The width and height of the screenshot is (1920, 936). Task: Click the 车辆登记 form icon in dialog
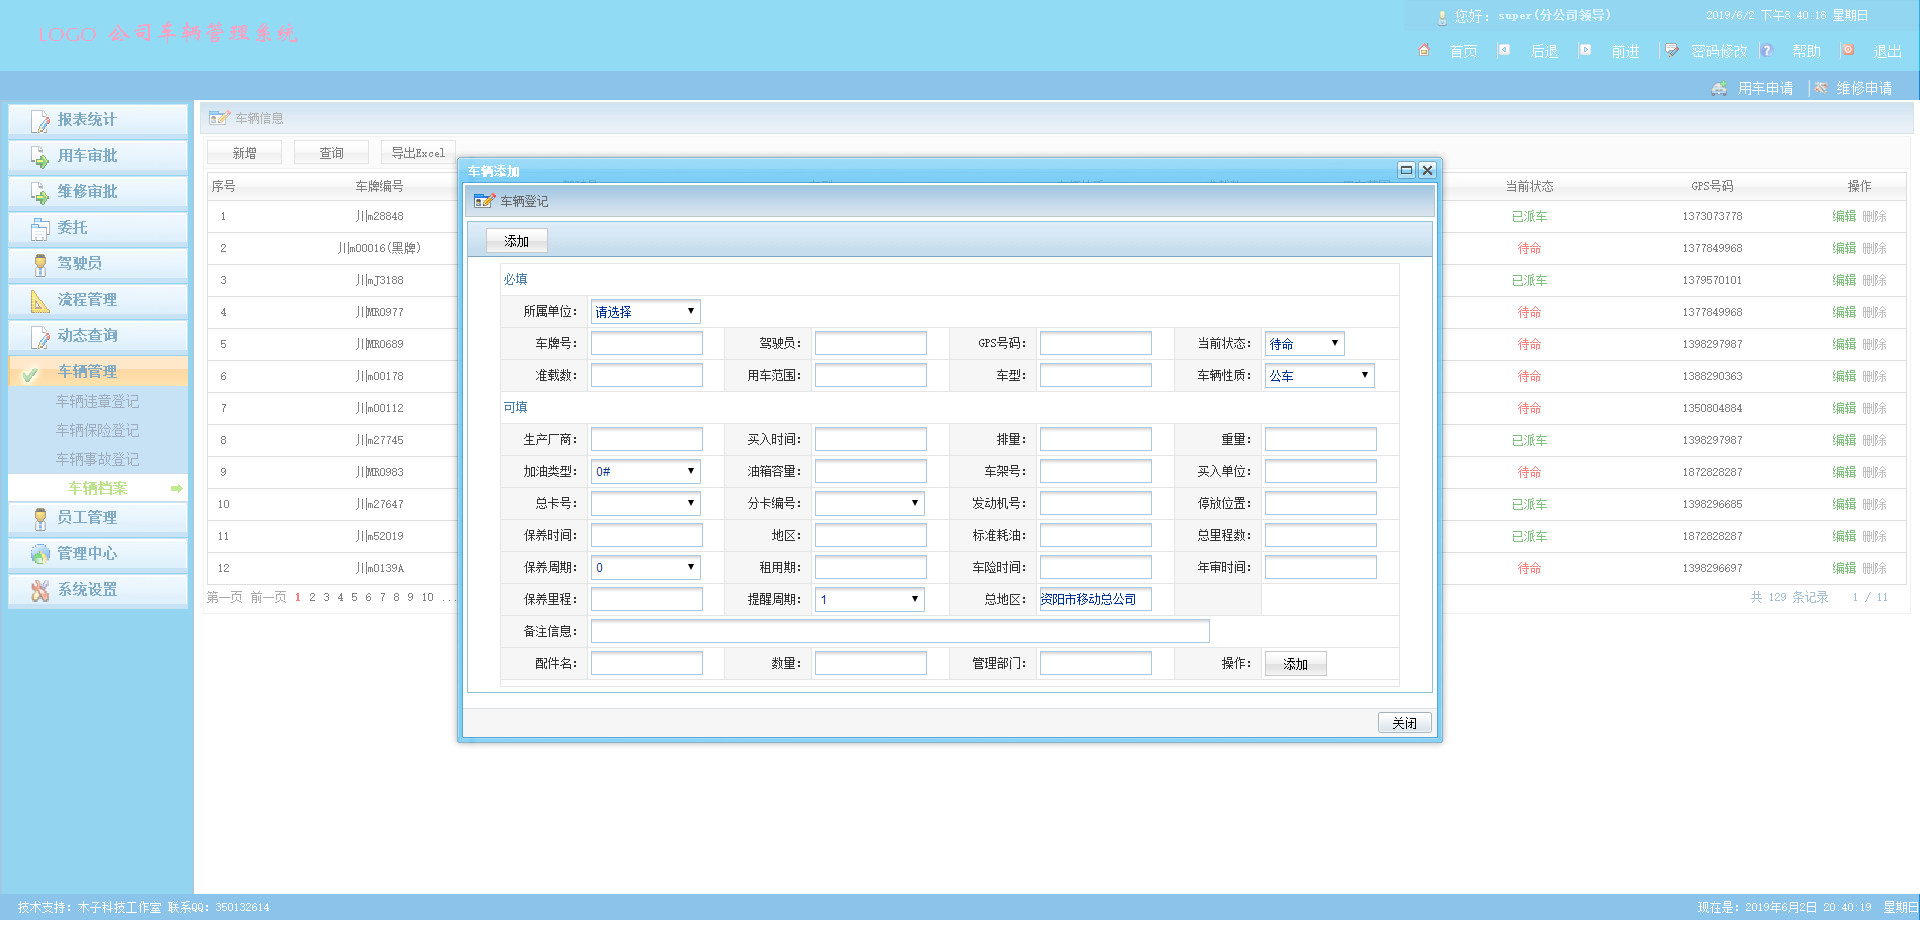484,201
